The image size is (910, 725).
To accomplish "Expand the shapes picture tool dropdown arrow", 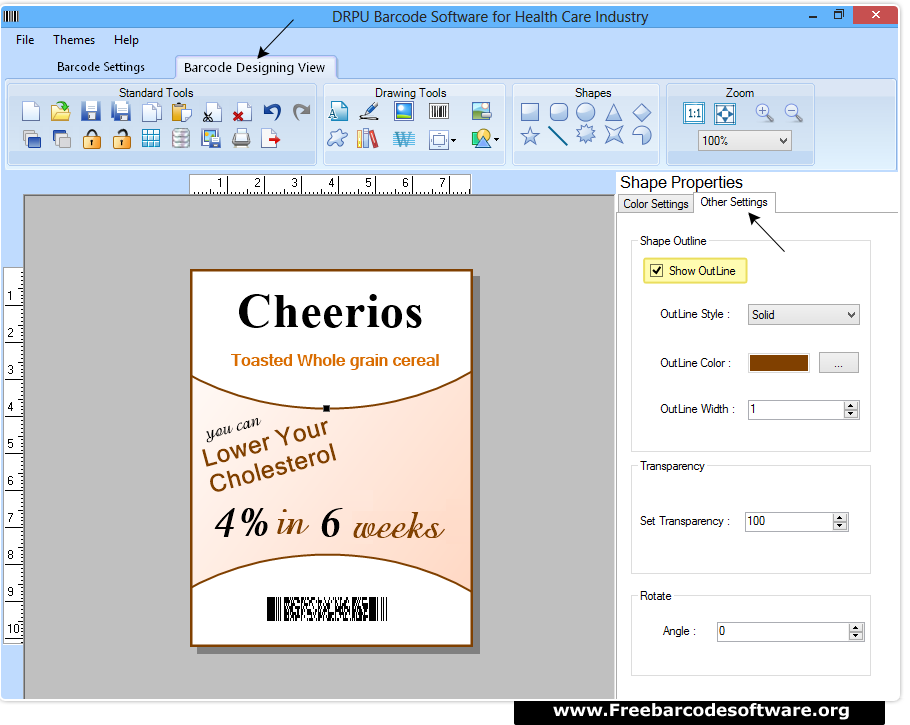I will 496,139.
